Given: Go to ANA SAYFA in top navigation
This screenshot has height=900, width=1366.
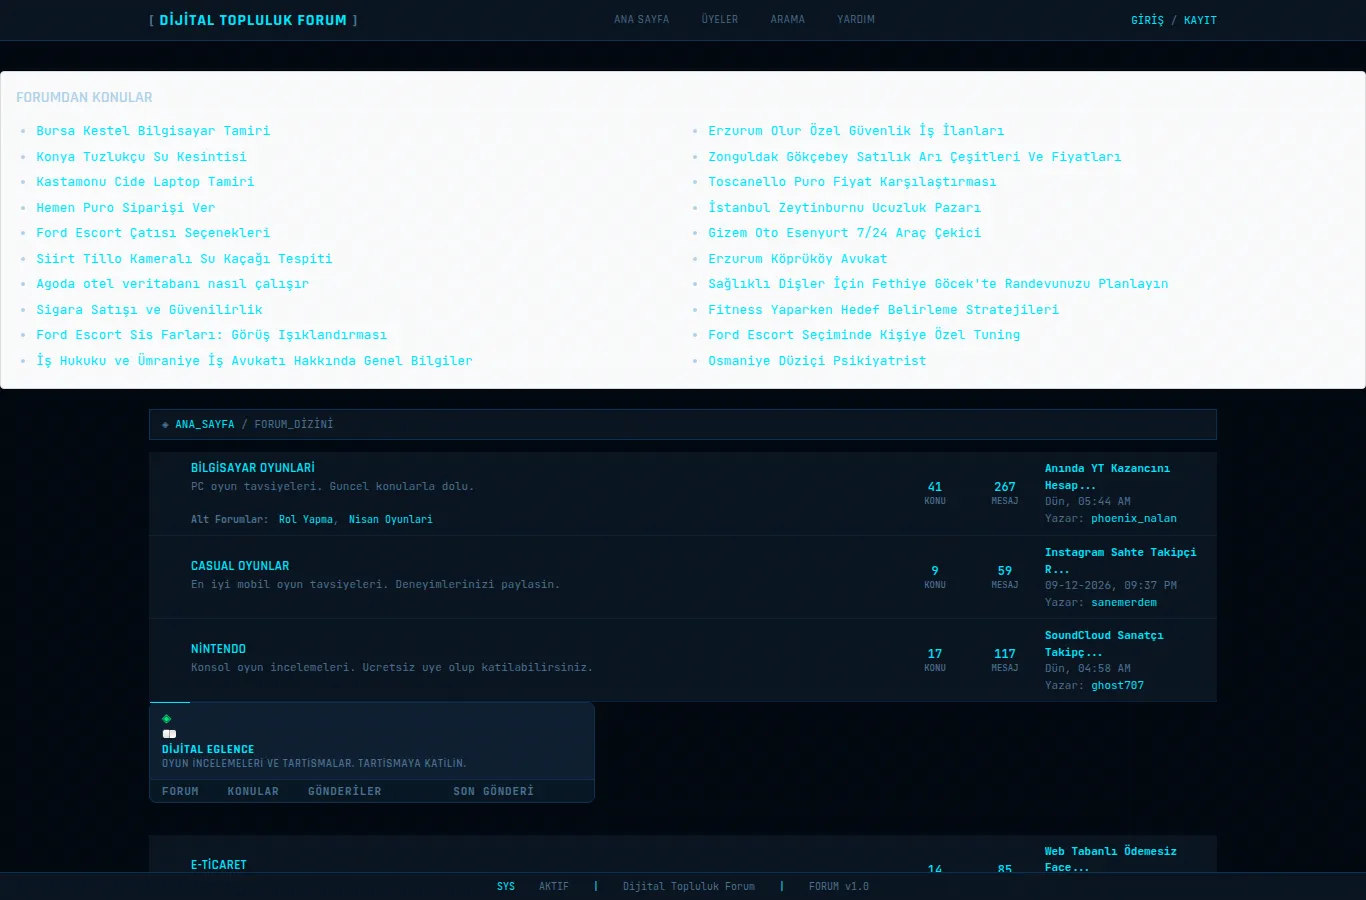Looking at the screenshot, I should 641,19.
